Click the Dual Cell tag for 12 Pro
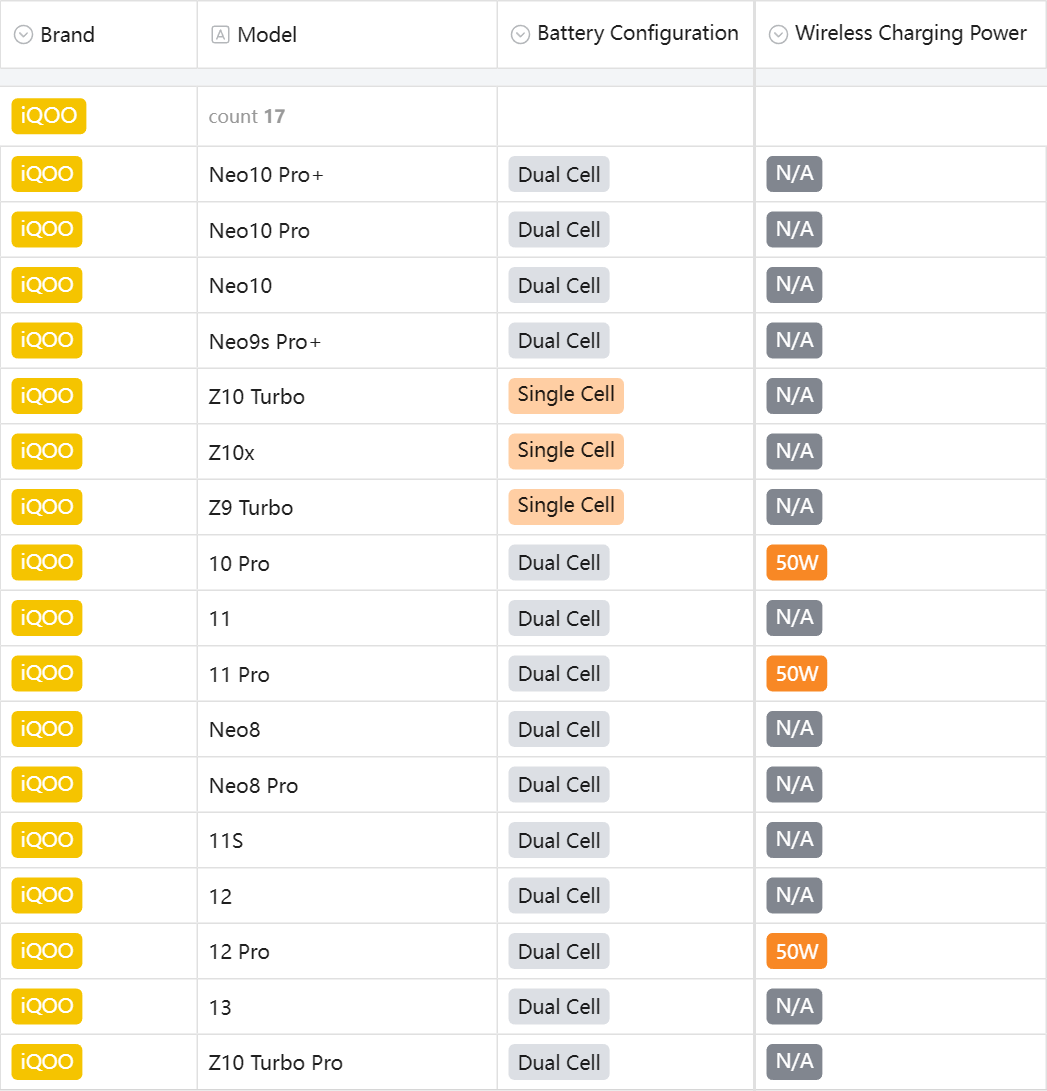This screenshot has width=1047, height=1091. pos(559,951)
